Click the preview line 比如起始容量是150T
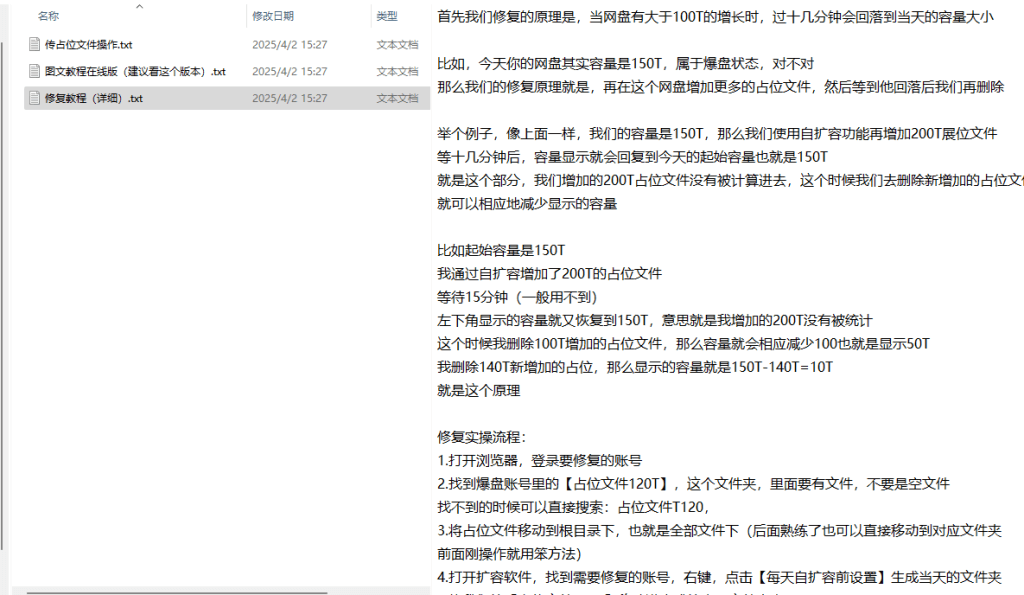 (501, 250)
